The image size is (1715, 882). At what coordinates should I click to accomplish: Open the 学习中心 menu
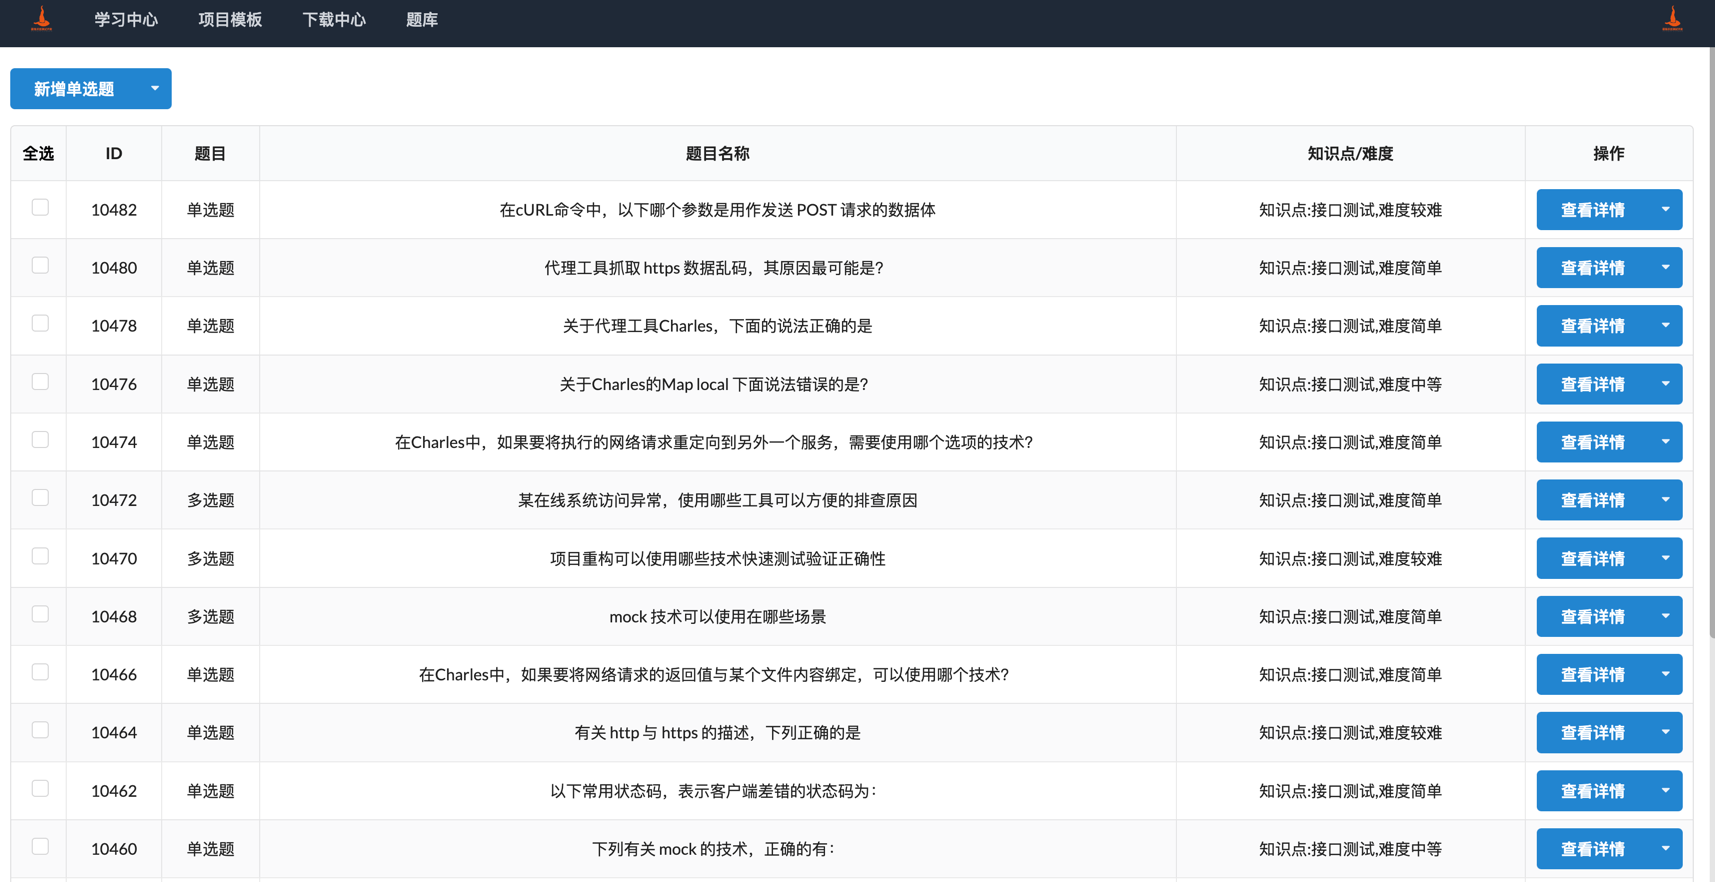pos(126,20)
